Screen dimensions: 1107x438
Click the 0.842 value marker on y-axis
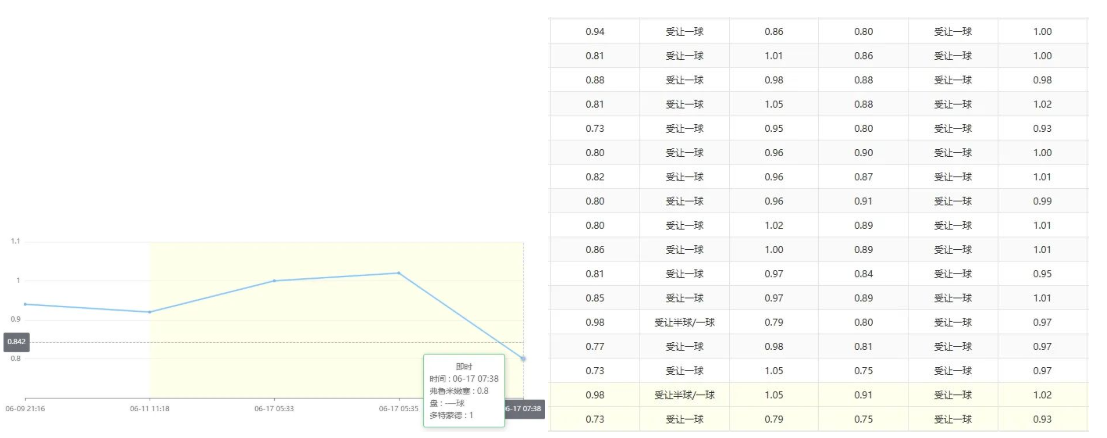click(16, 342)
